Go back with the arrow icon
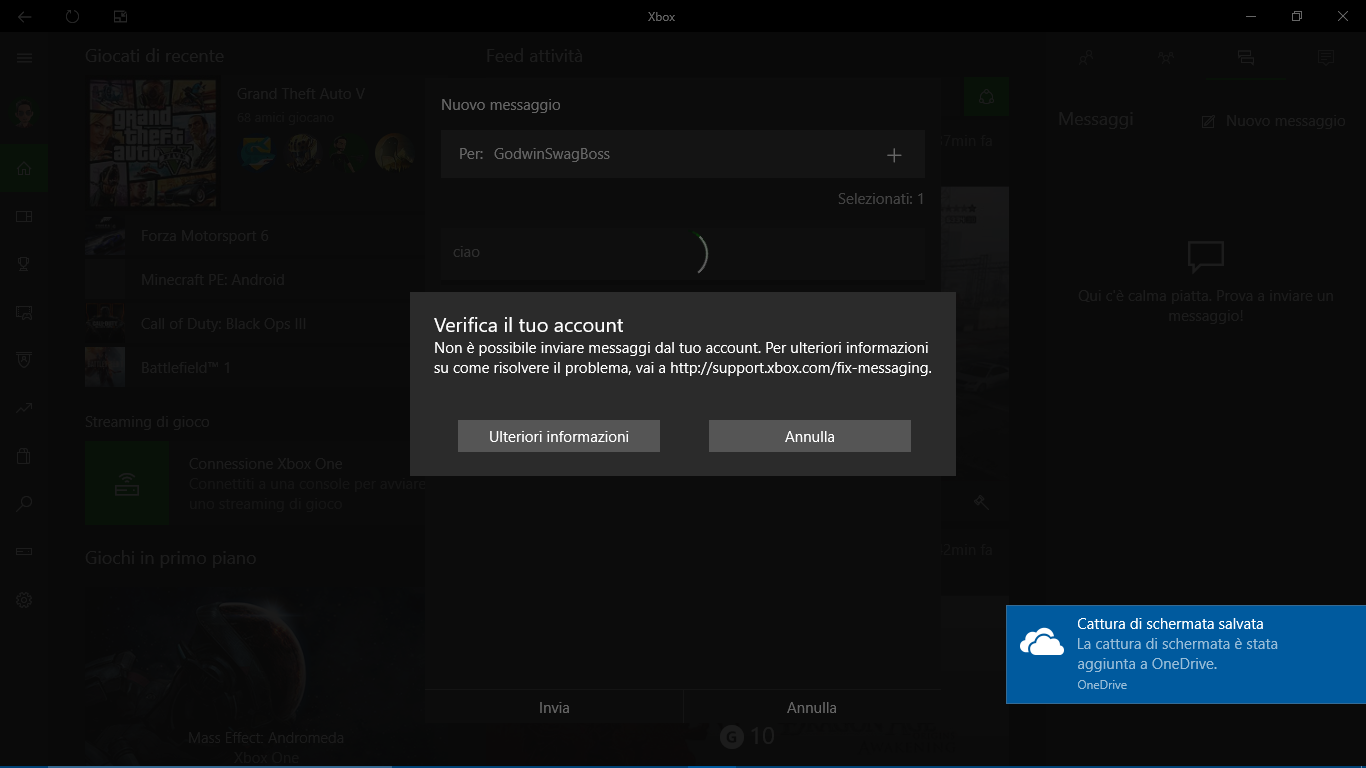 pyautogui.click(x=25, y=16)
